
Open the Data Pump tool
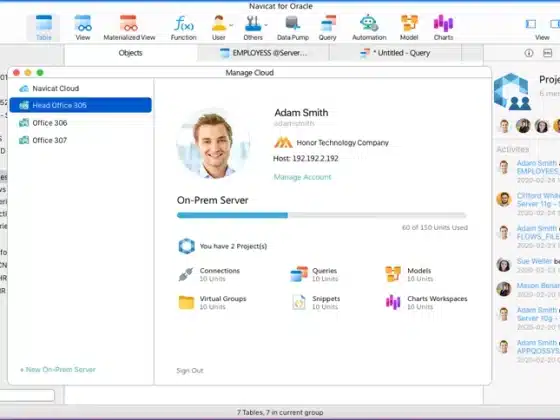[x=293, y=28]
